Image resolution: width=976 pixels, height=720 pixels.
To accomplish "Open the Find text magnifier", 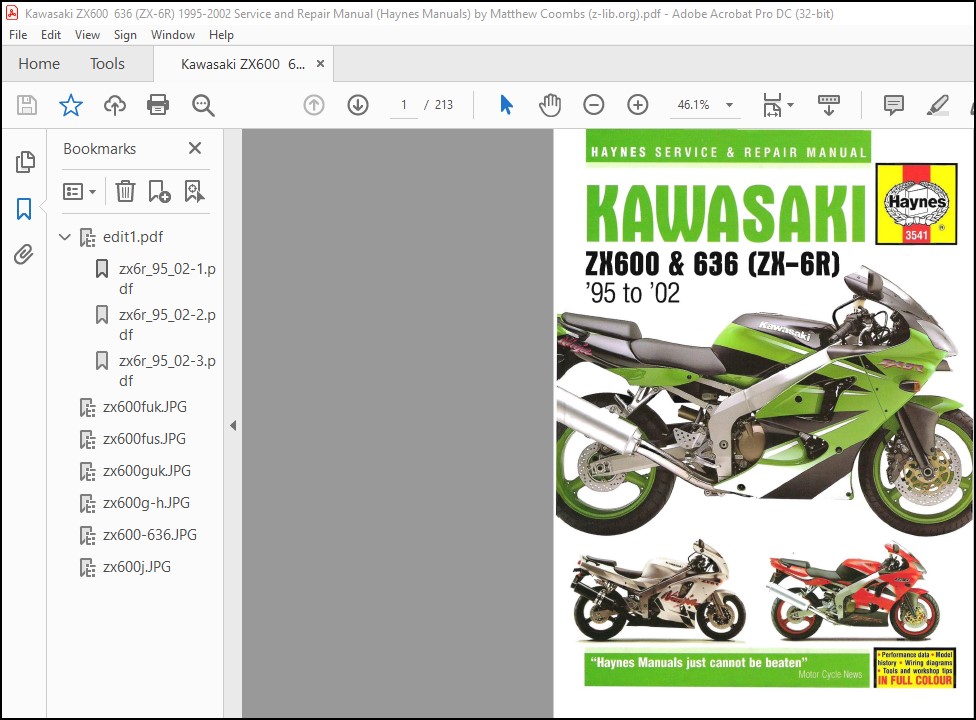I will tap(203, 105).
